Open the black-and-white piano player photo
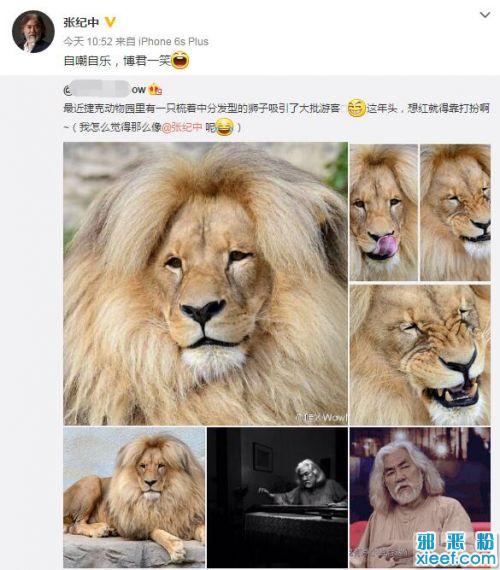Viewport: 500px width, 570px height. 277,497
